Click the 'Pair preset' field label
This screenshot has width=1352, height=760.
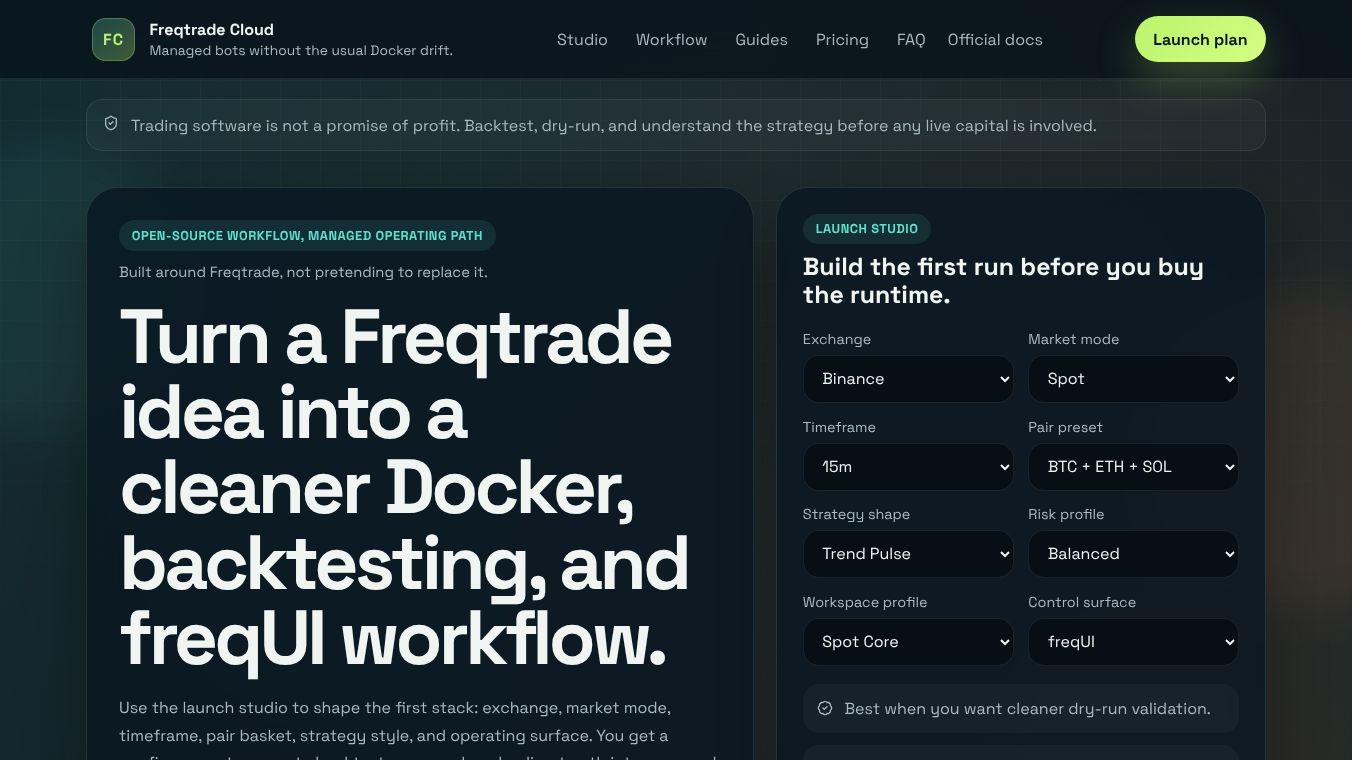coord(1065,427)
